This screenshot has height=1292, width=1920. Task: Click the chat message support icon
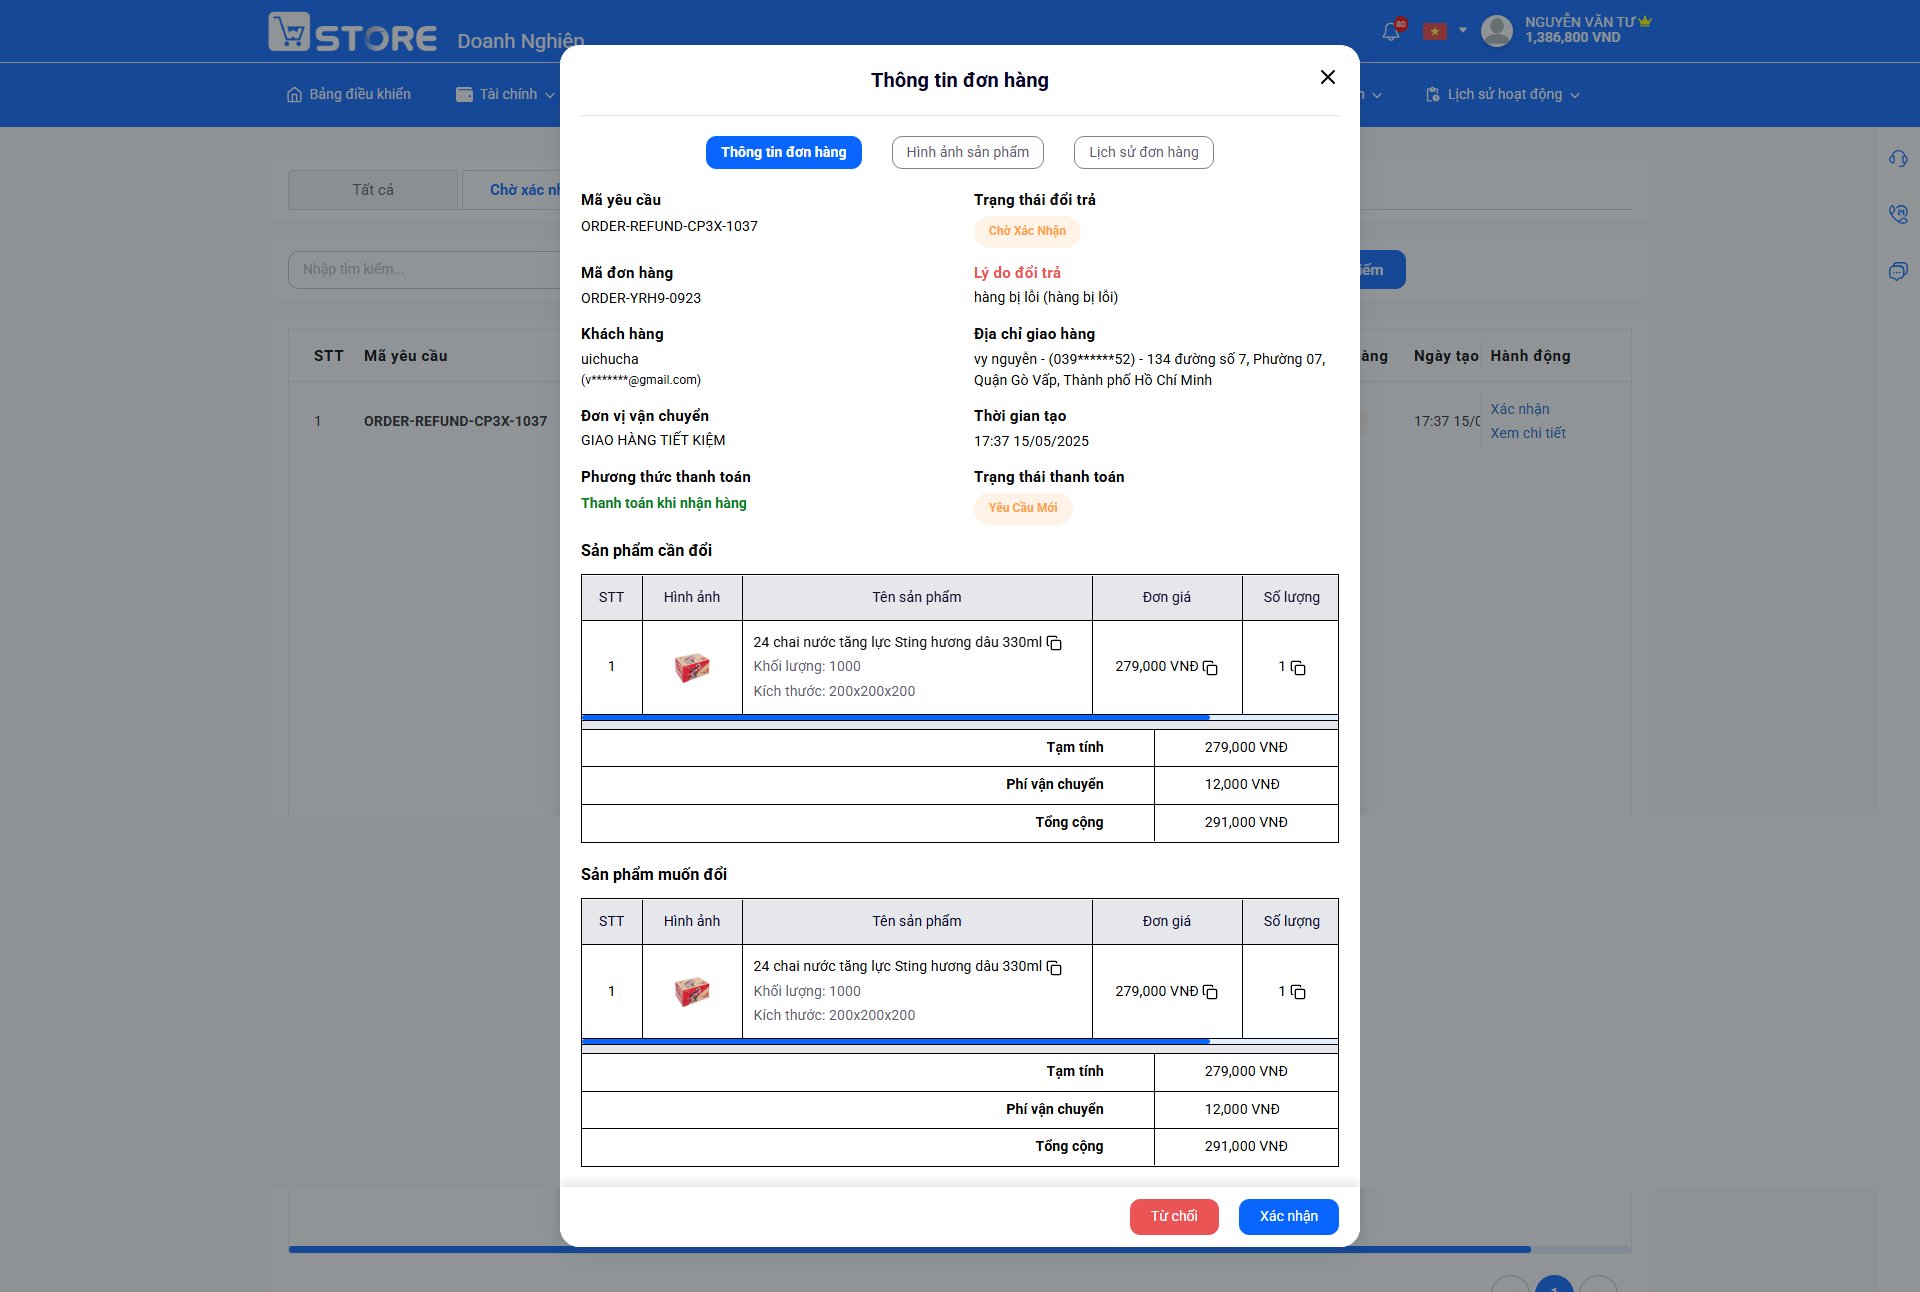[1898, 271]
